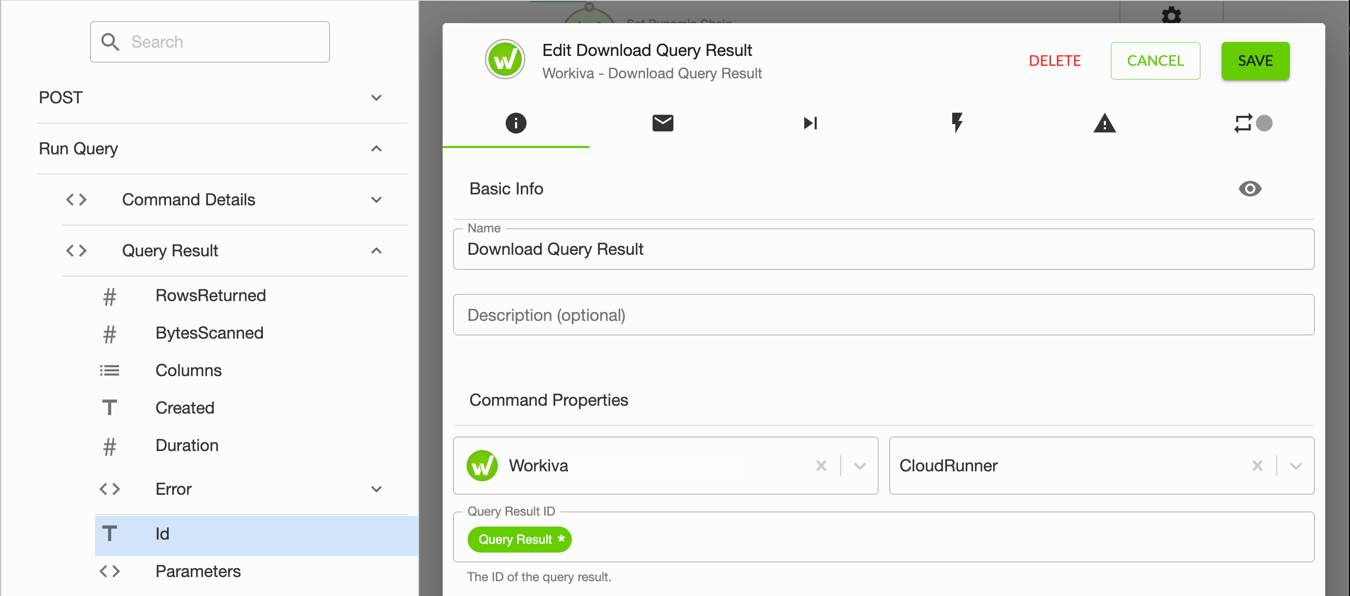Open the skip-next tab
The height and width of the screenshot is (596, 1350).
tap(810, 123)
